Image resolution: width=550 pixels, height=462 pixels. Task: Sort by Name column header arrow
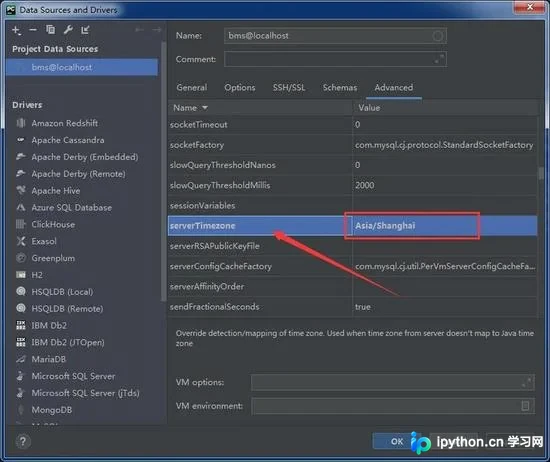coord(205,108)
